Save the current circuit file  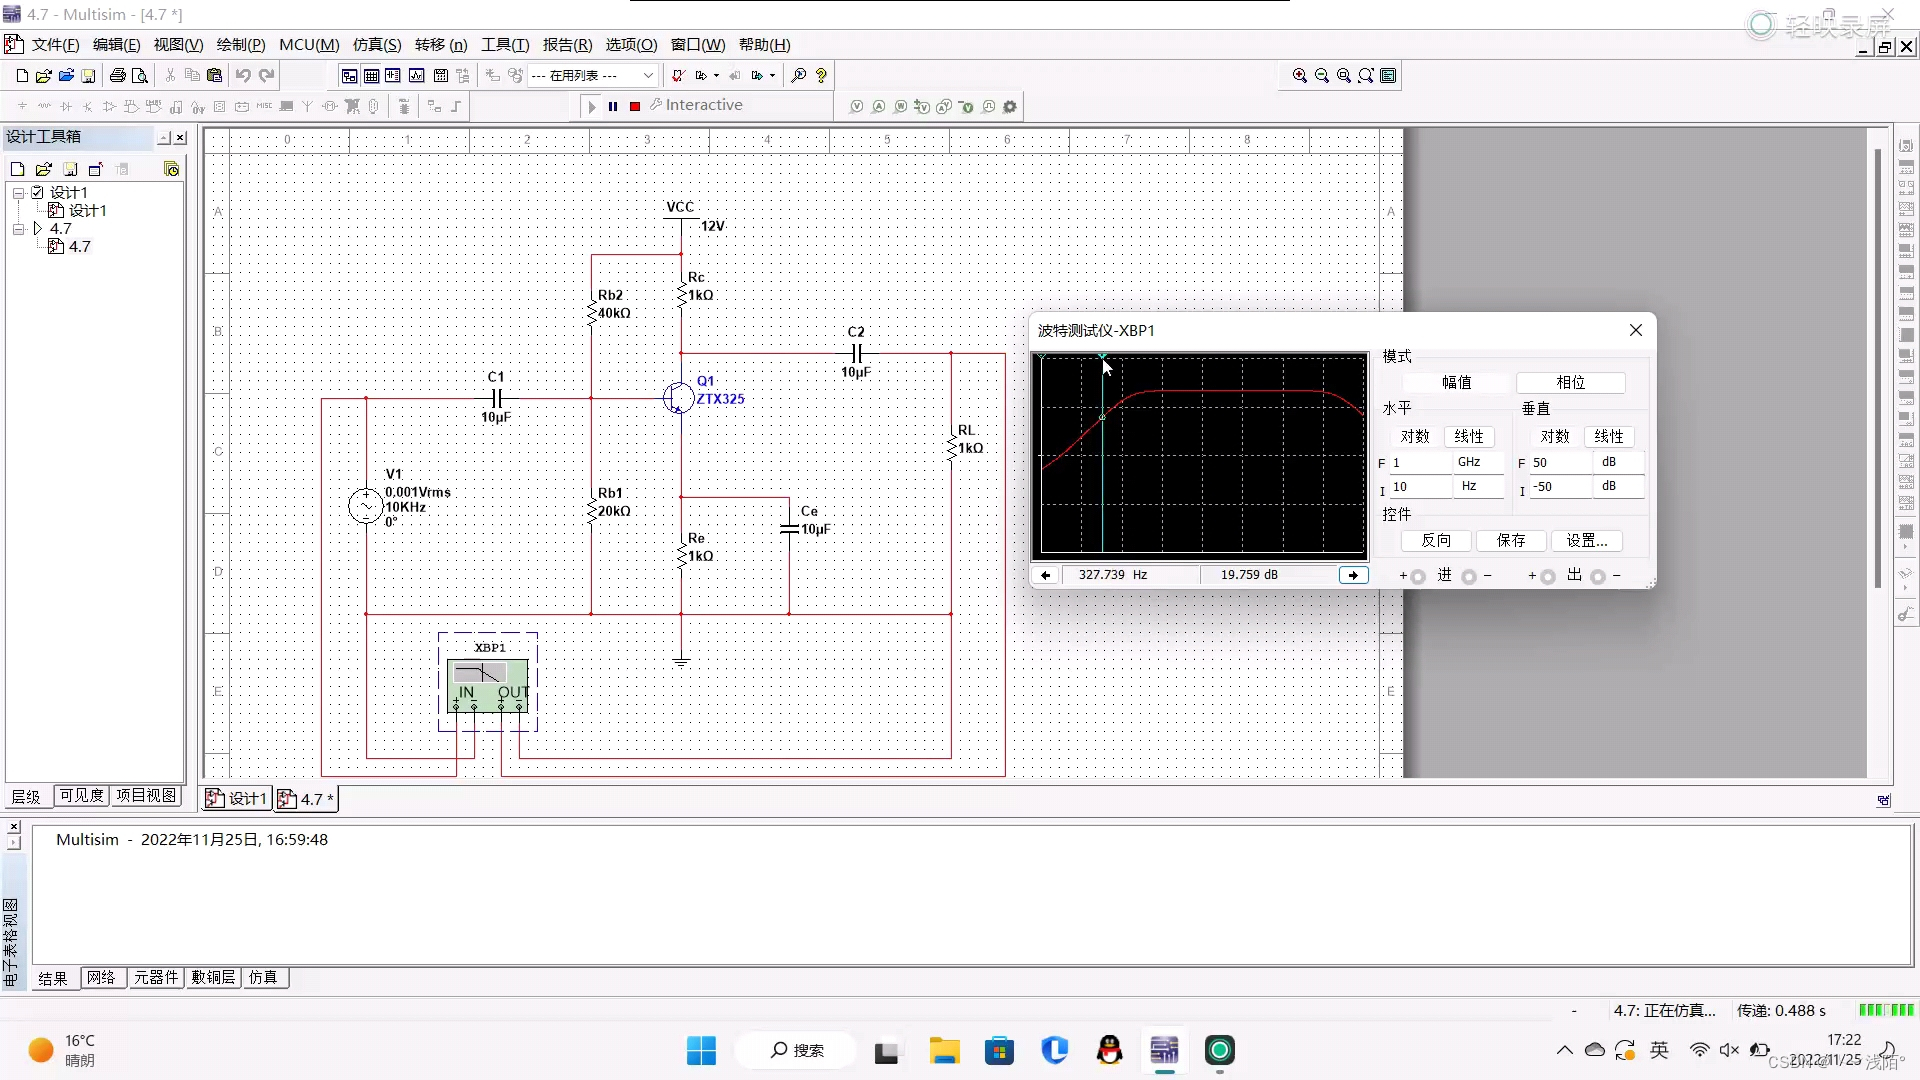pyautogui.click(x=89, y=75)
